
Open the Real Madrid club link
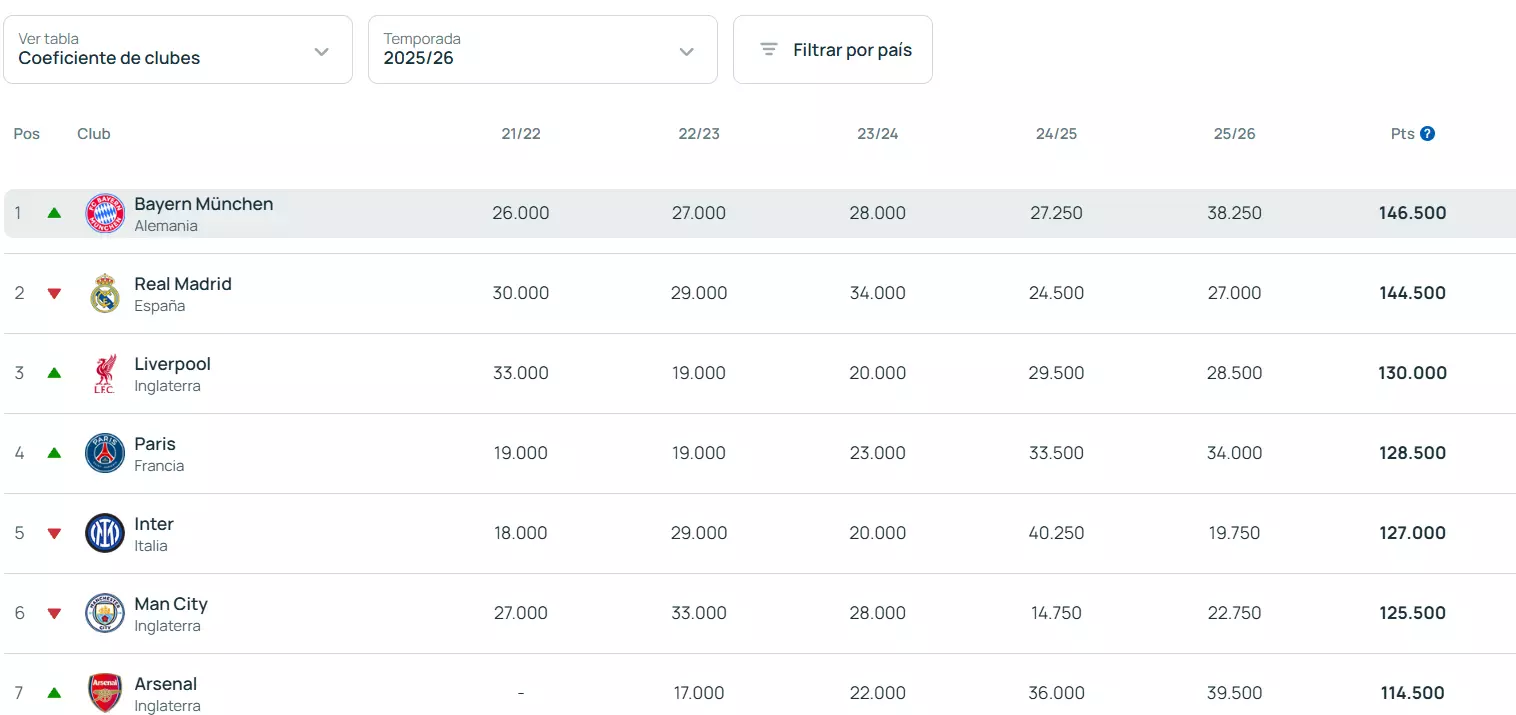pos(183,284)
